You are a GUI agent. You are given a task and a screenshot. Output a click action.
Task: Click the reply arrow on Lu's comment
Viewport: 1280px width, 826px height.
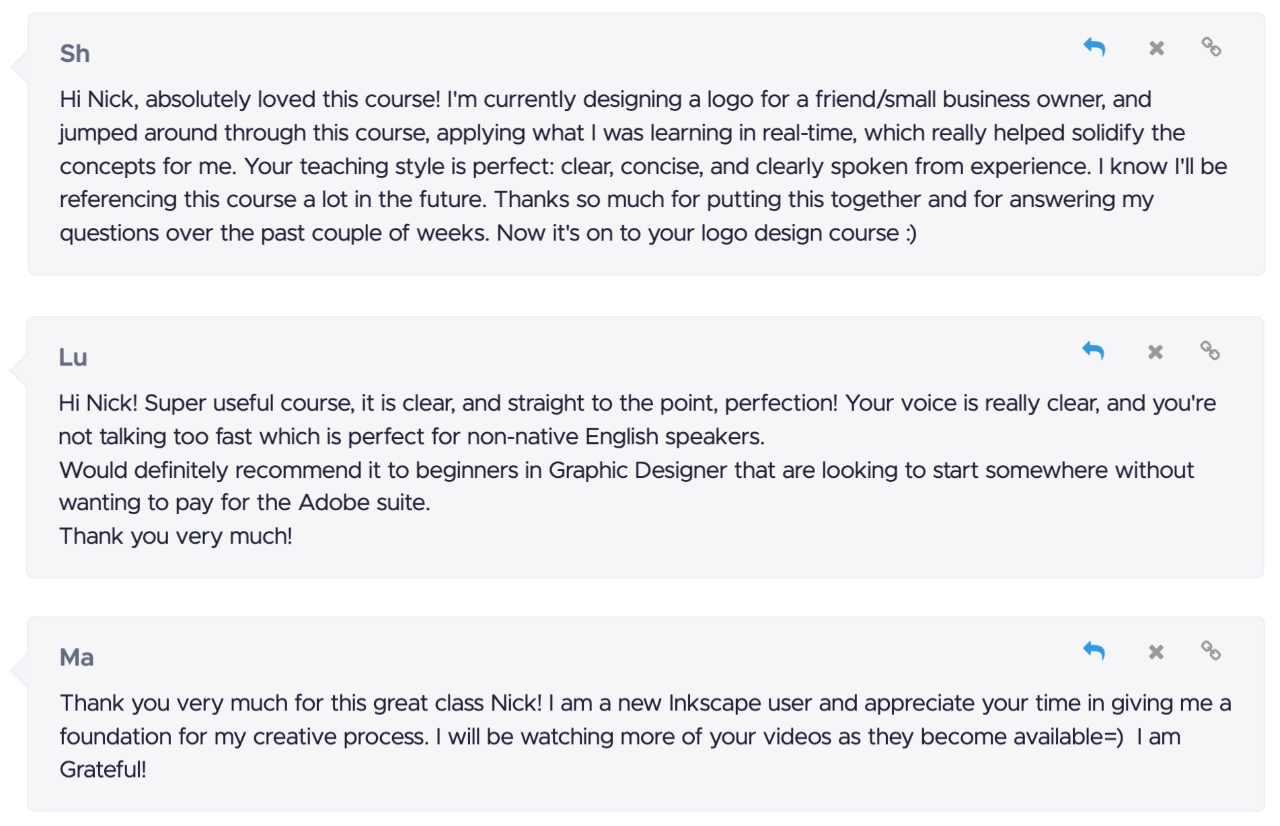(1093, 351)
